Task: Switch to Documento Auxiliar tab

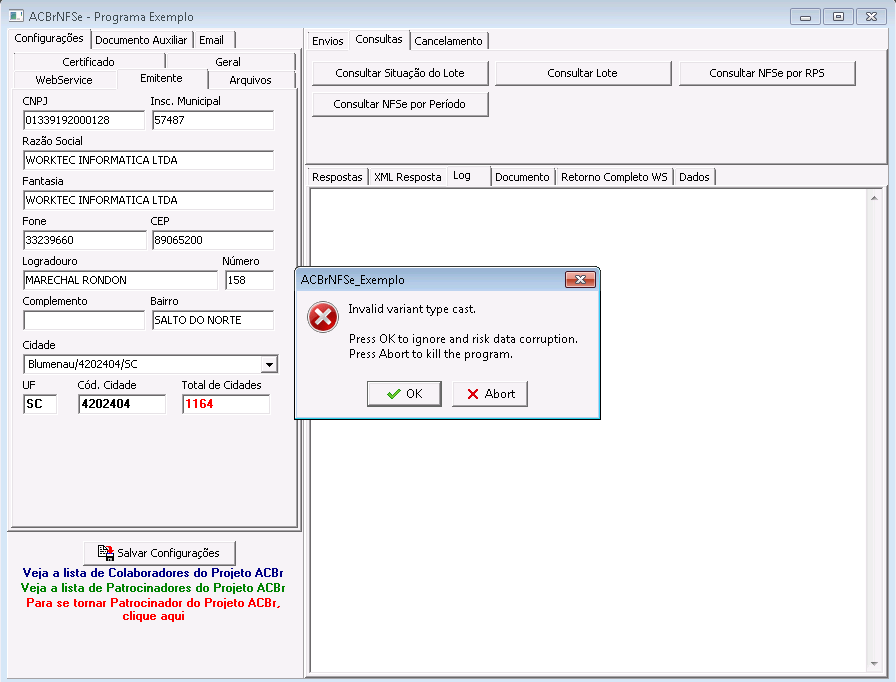Action: [141, 40]
